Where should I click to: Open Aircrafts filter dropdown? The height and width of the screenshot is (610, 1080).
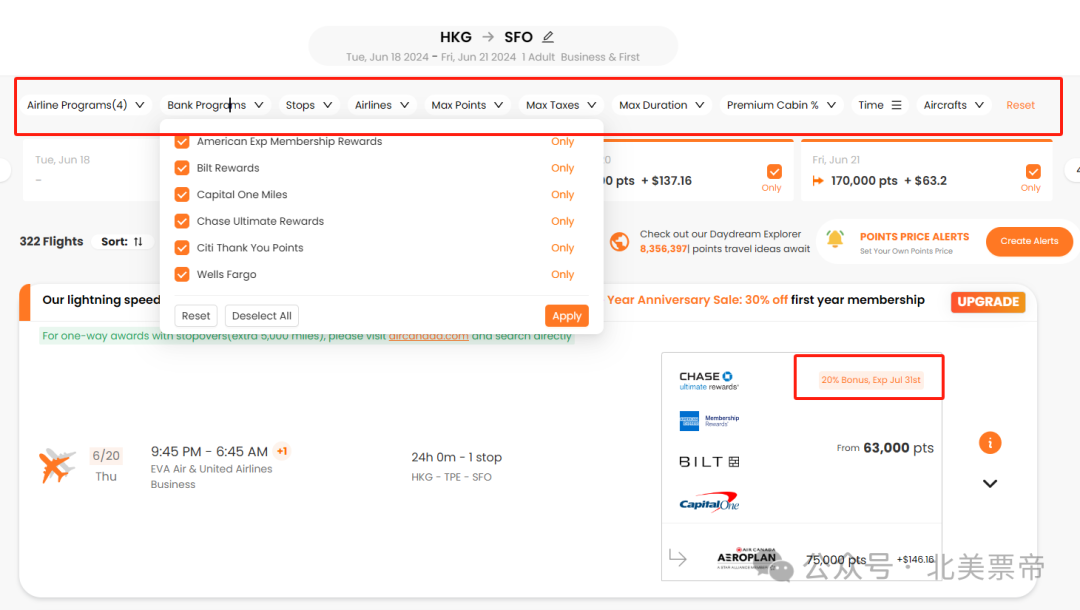tap(953, 105)
